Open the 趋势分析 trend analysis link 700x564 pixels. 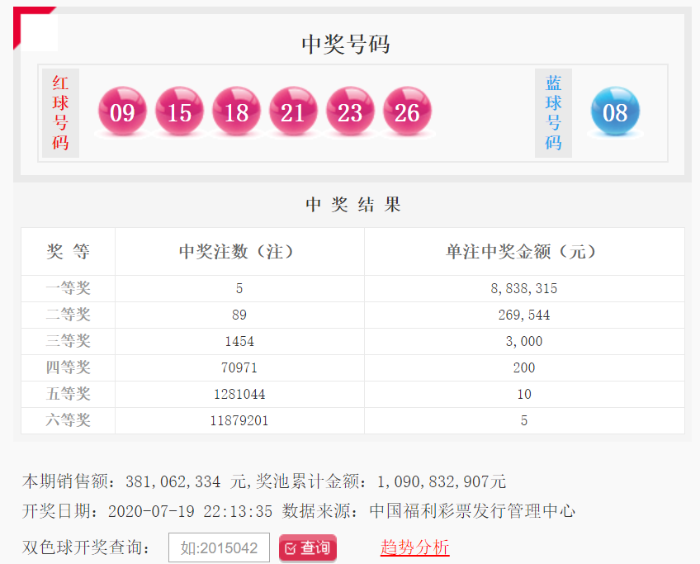pos(415,547)
